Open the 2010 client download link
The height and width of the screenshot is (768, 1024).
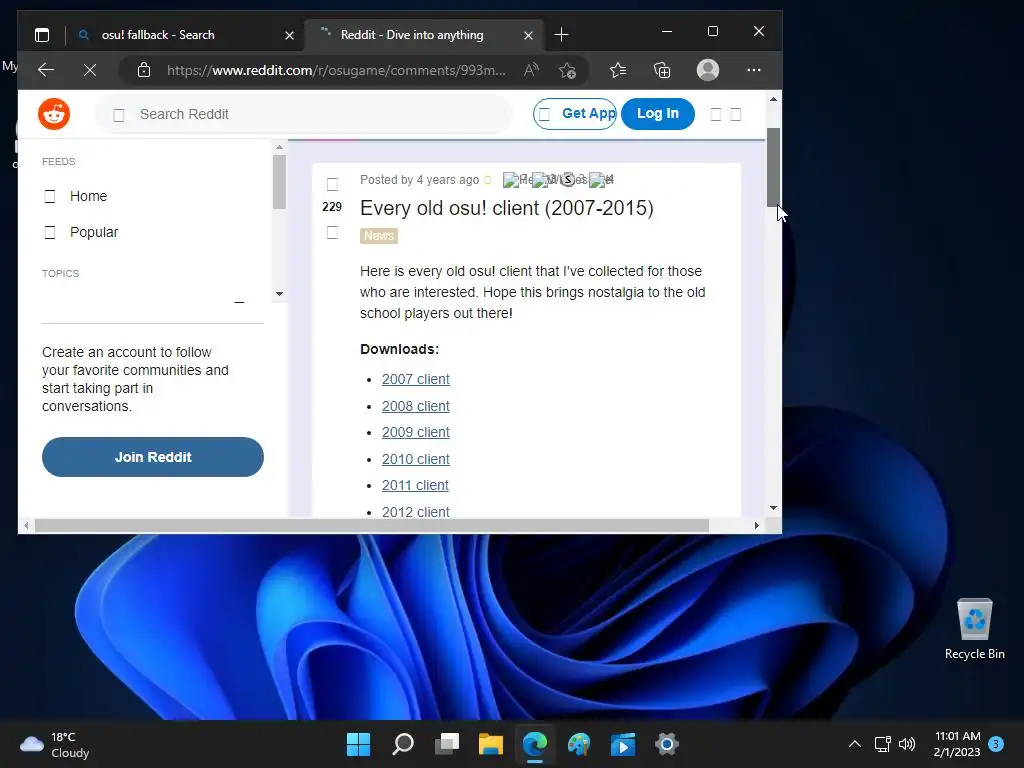(415, 459)
